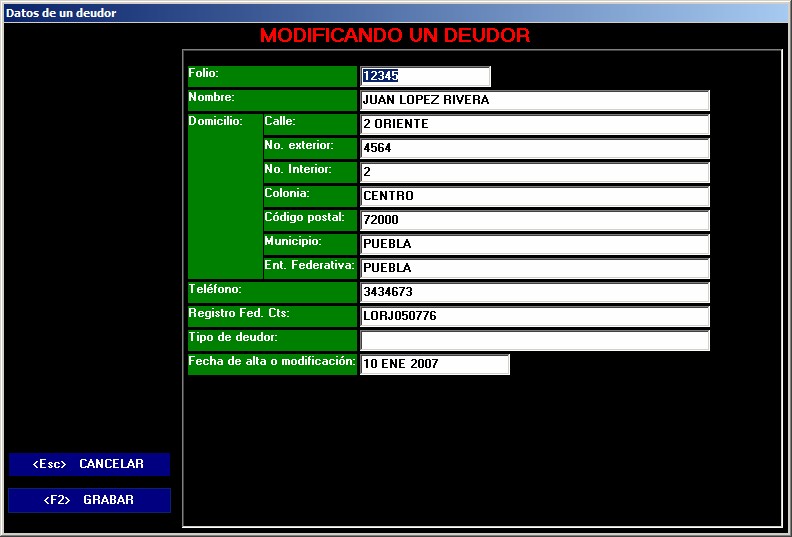Edit the No. exterior field value 4564
Image resolution: width=792 pixels, height=537 pixels.
[x=535, y=149]
